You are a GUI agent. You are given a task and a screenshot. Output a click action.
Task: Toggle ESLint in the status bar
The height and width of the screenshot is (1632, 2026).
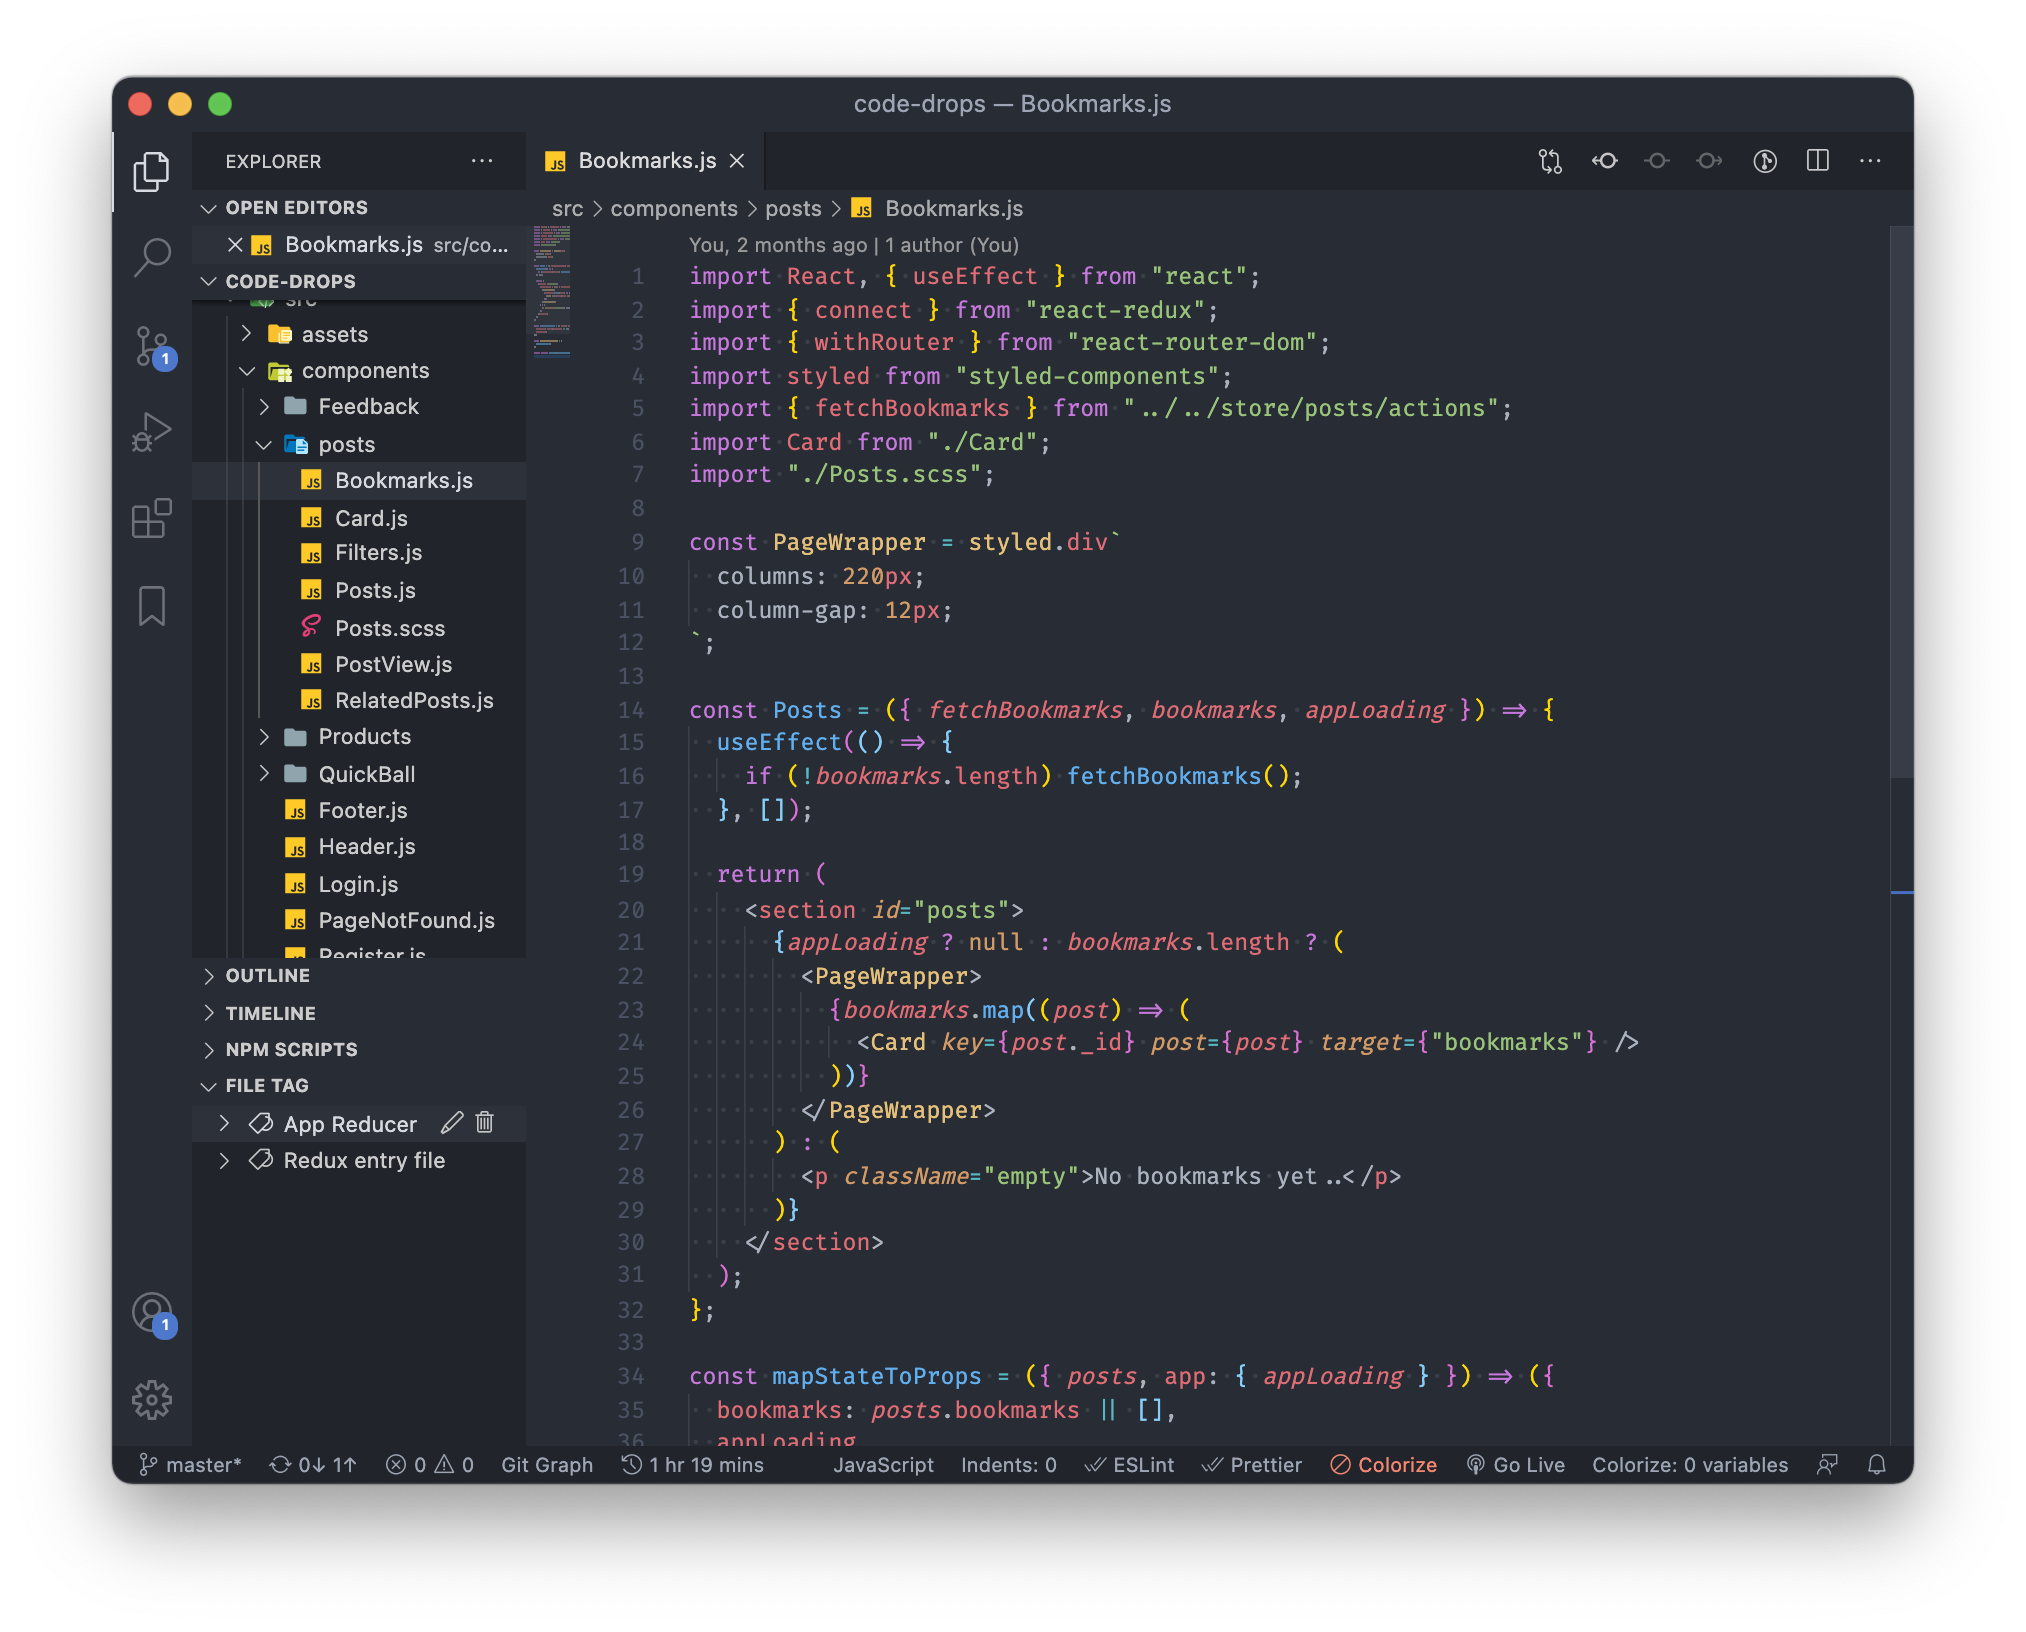pyautogui.click(x=1130, y=1464)
